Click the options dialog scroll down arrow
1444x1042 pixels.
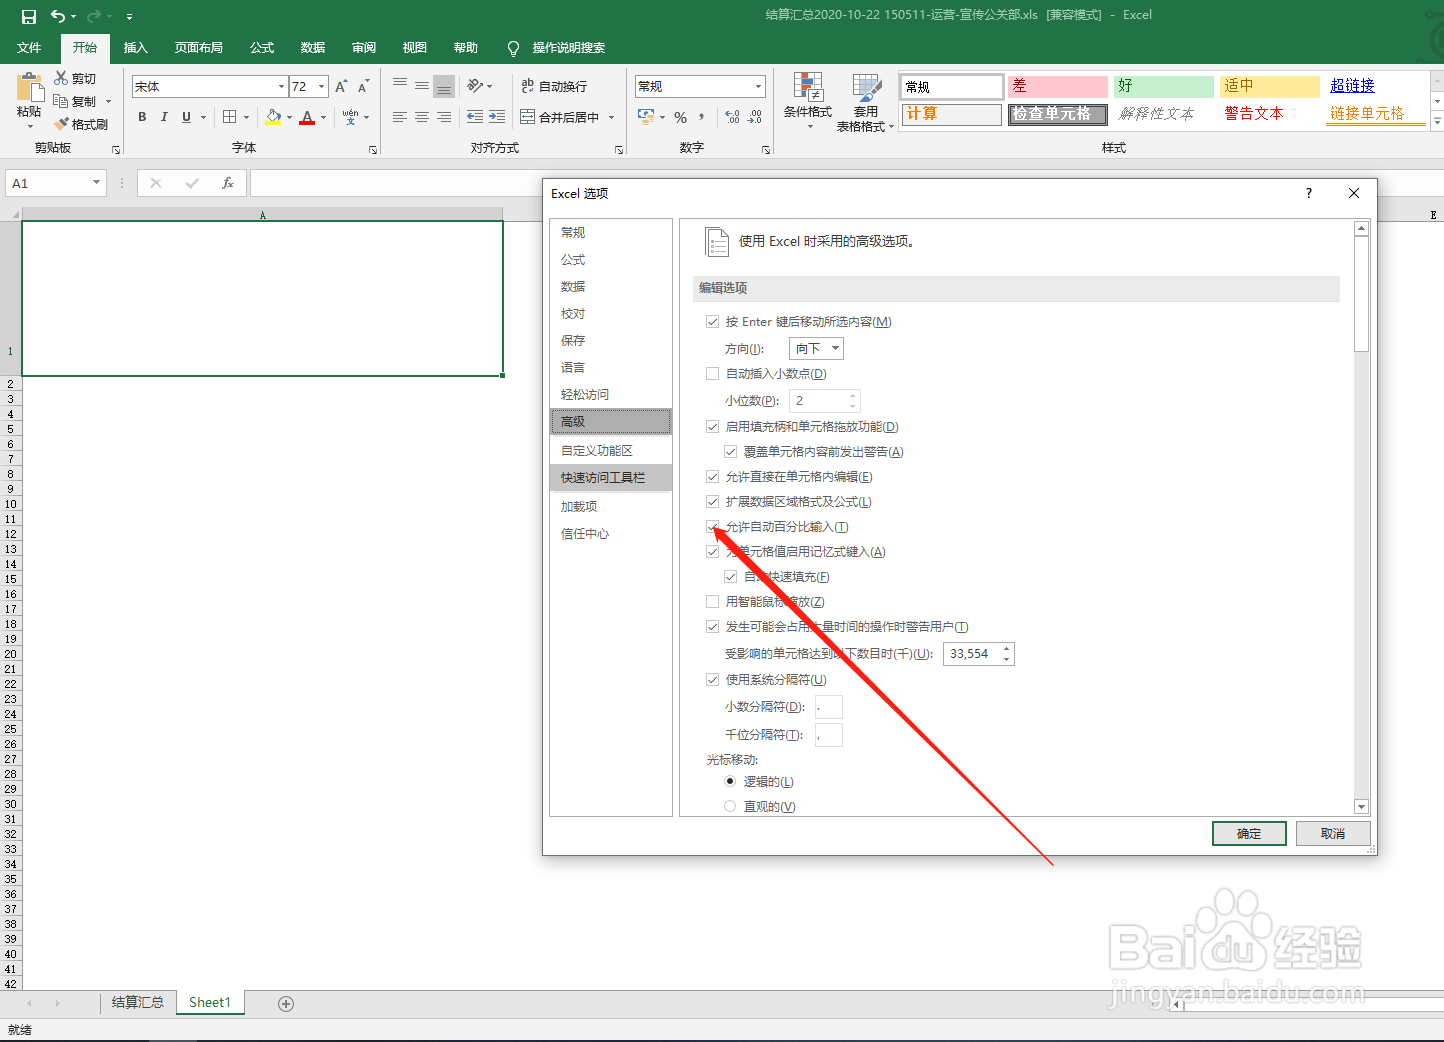click(x=1361, y=807)
